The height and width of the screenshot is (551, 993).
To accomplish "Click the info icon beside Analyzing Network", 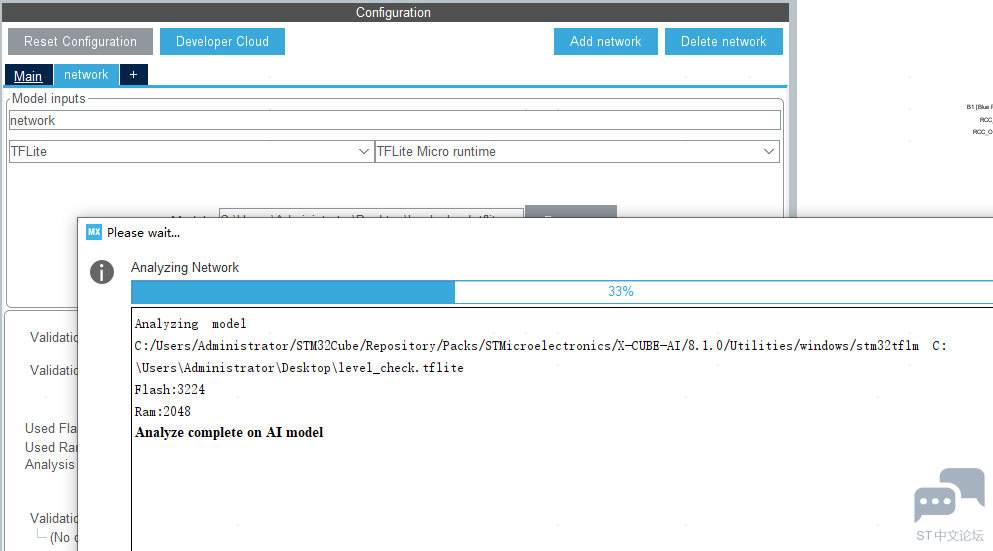I will pos(101,272).
